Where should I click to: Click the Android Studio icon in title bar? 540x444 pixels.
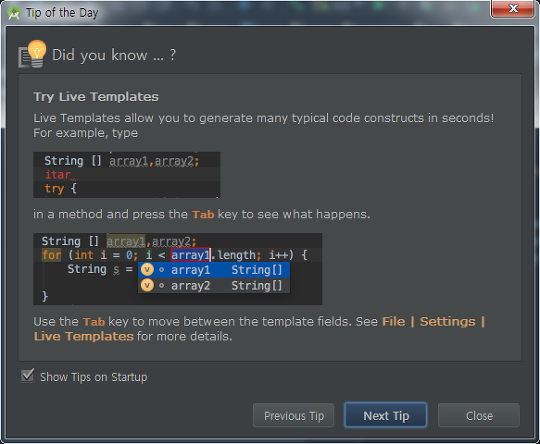click(14, 13)
